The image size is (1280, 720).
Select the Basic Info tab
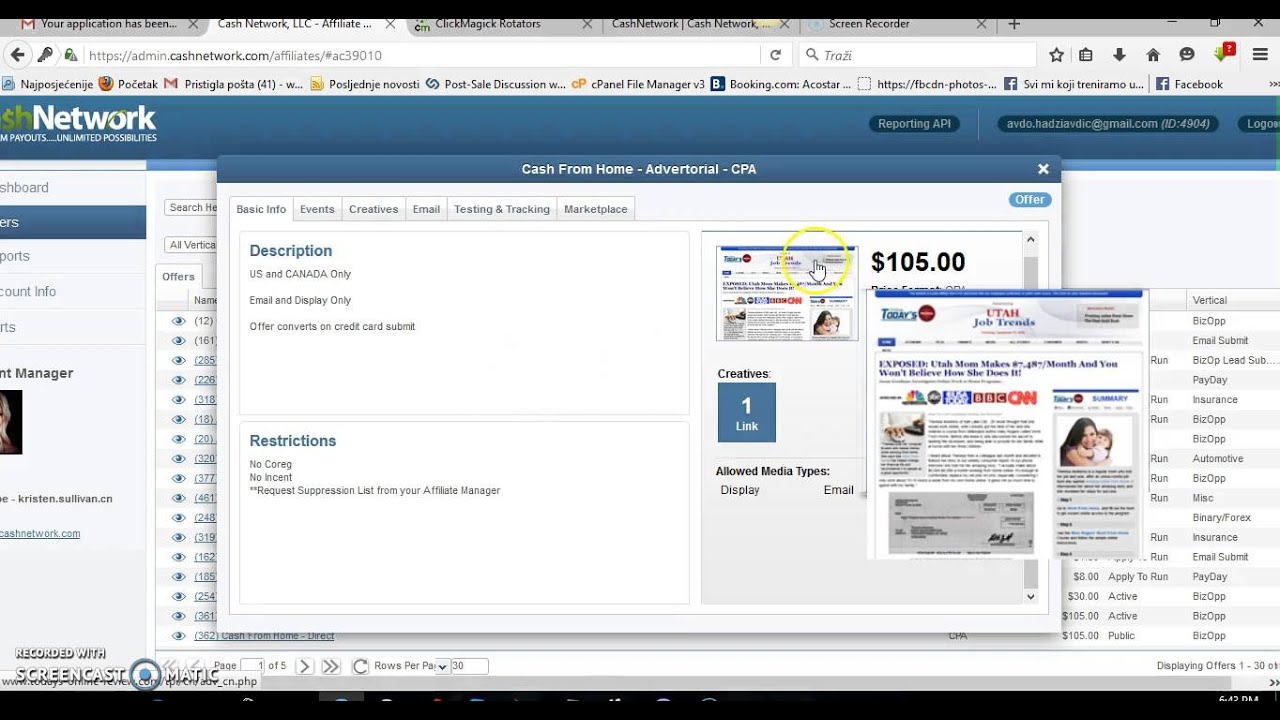[x=261, y=209]
